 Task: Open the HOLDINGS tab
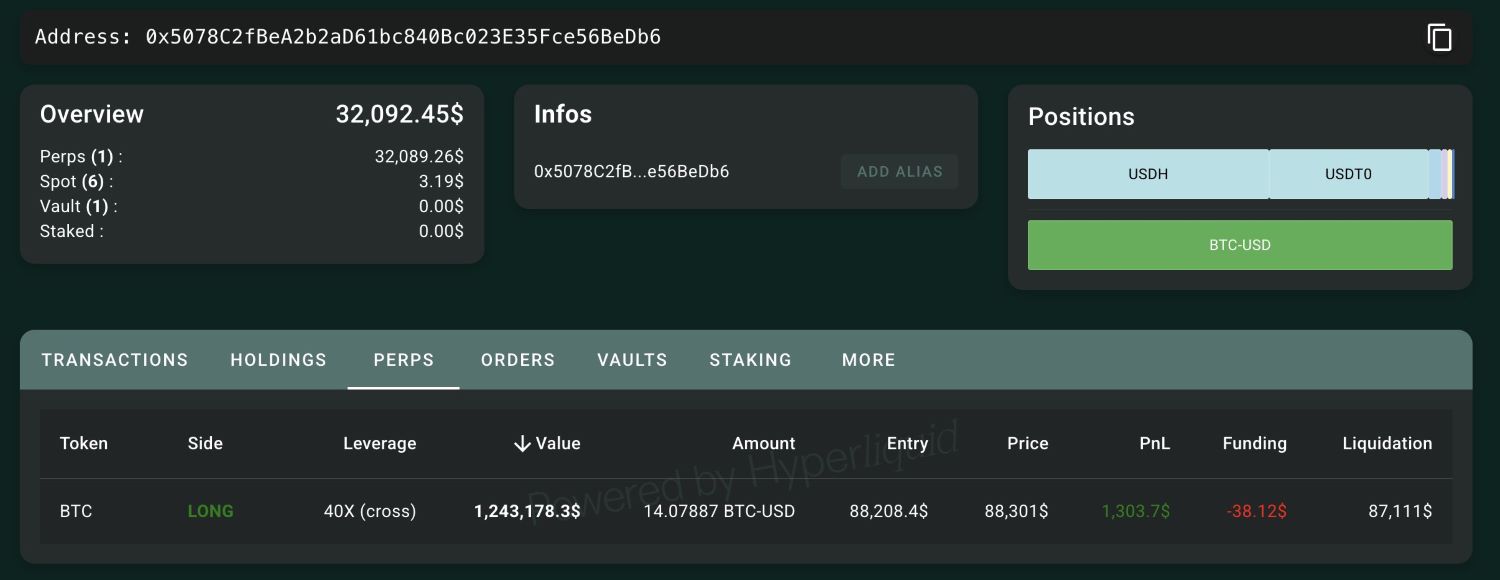(278, 360)
